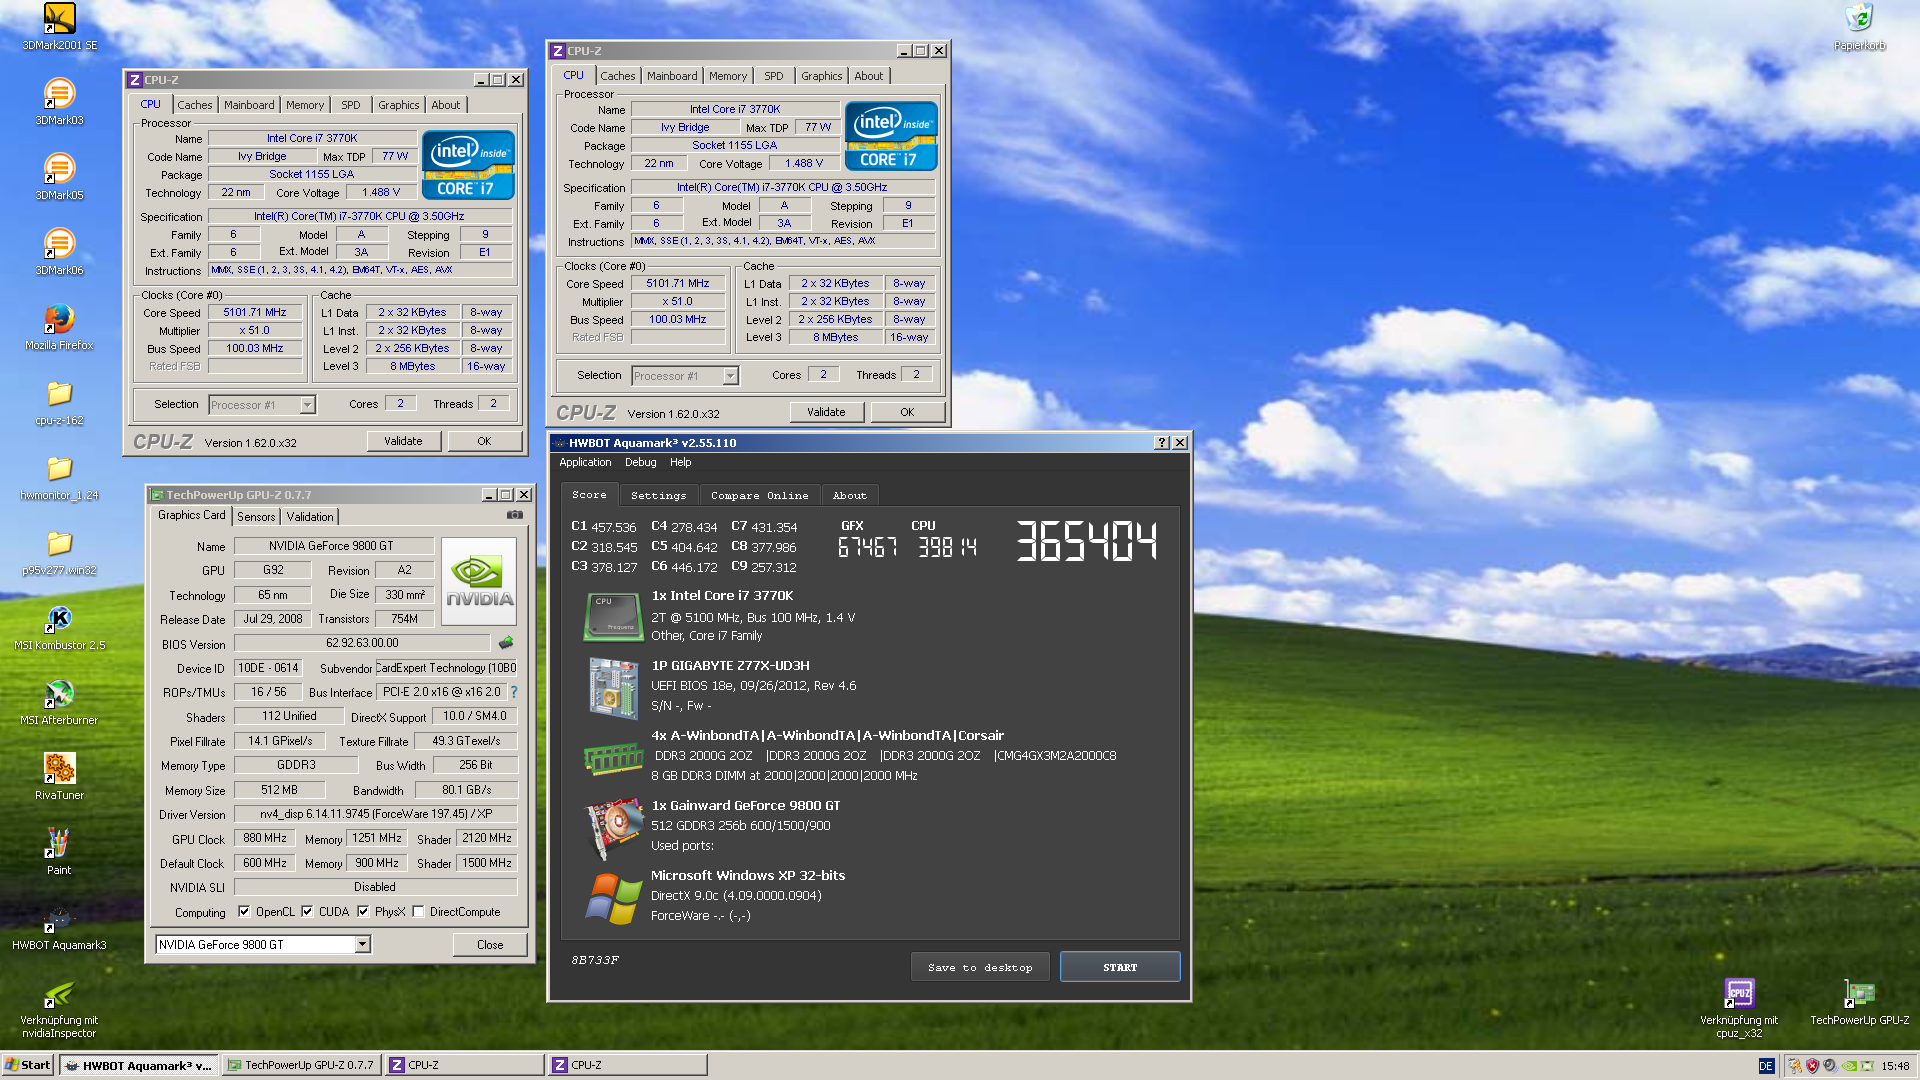This screenshot has width=1920, height=1080.
Task: Launch MSI Kombustor 2.5 shortcut
Action: (x=59, y=627)
